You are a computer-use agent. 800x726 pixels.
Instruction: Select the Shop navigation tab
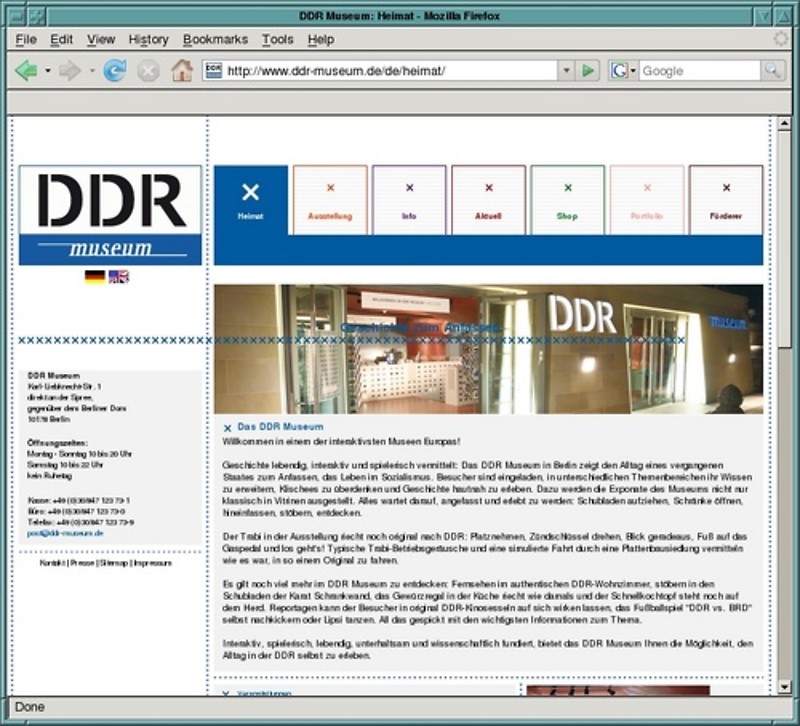click(x=567, y=200)
